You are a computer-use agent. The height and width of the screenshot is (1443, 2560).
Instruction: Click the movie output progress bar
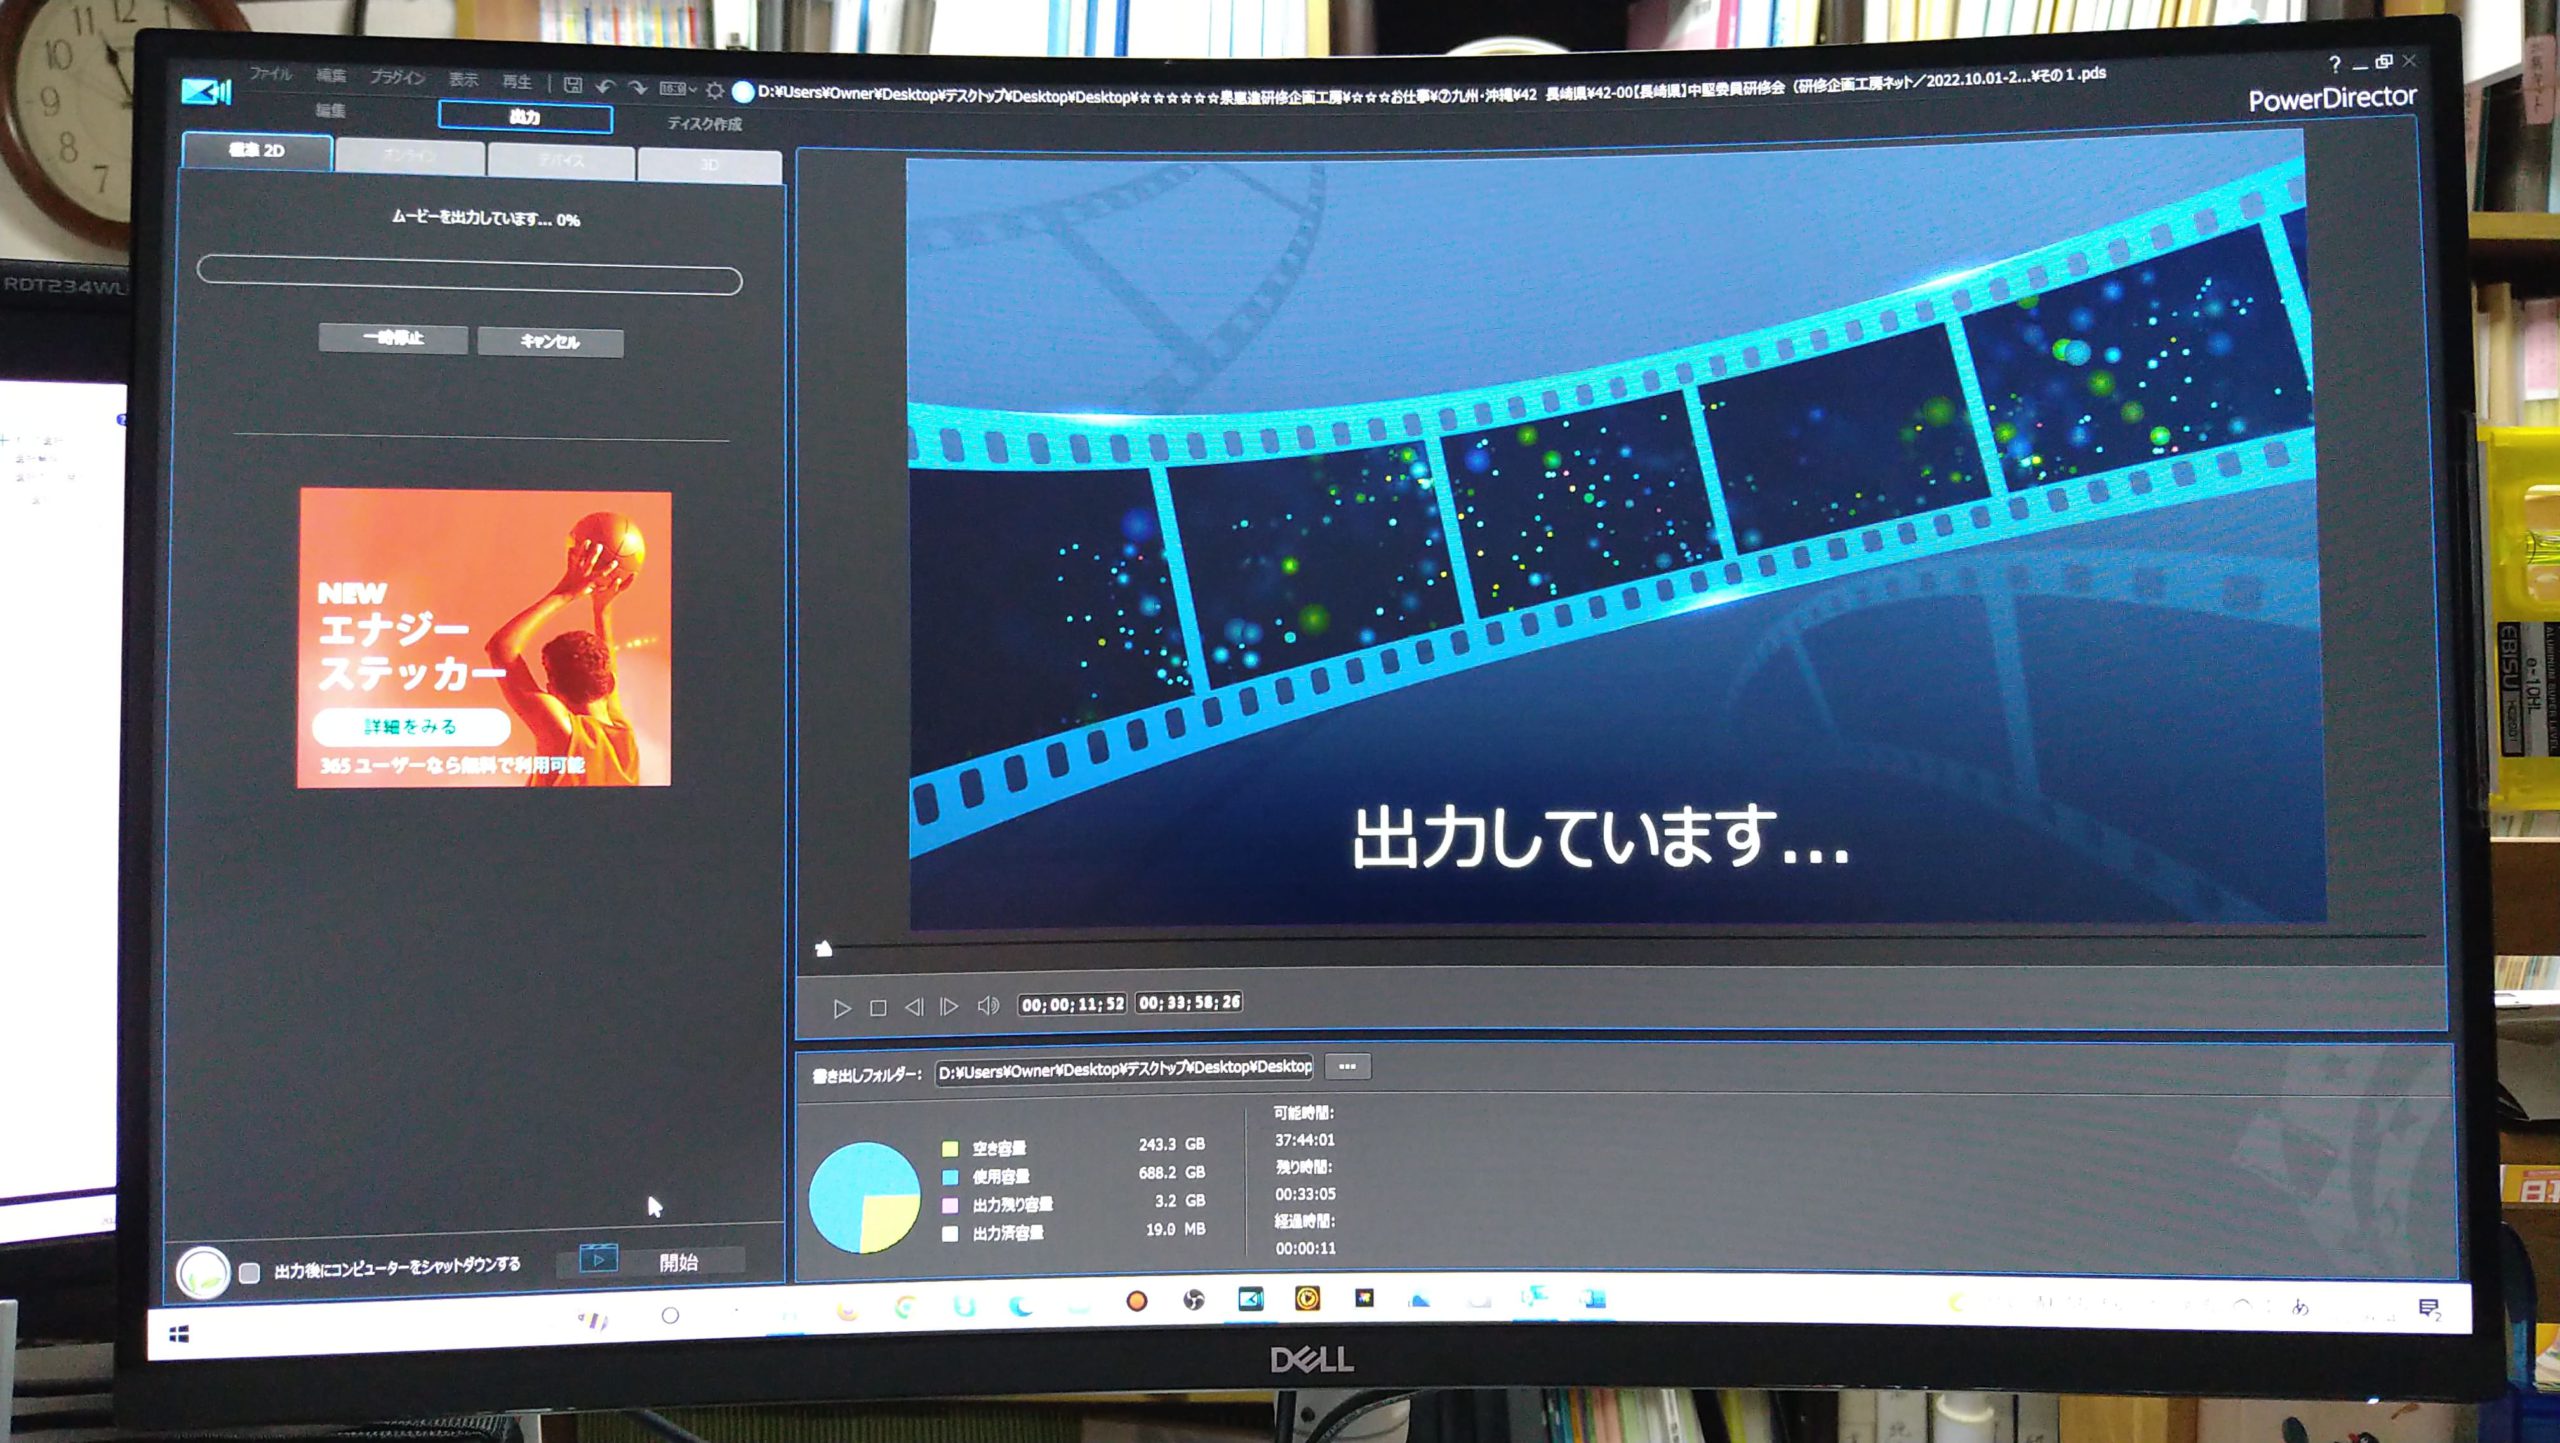tap(470, 275)
